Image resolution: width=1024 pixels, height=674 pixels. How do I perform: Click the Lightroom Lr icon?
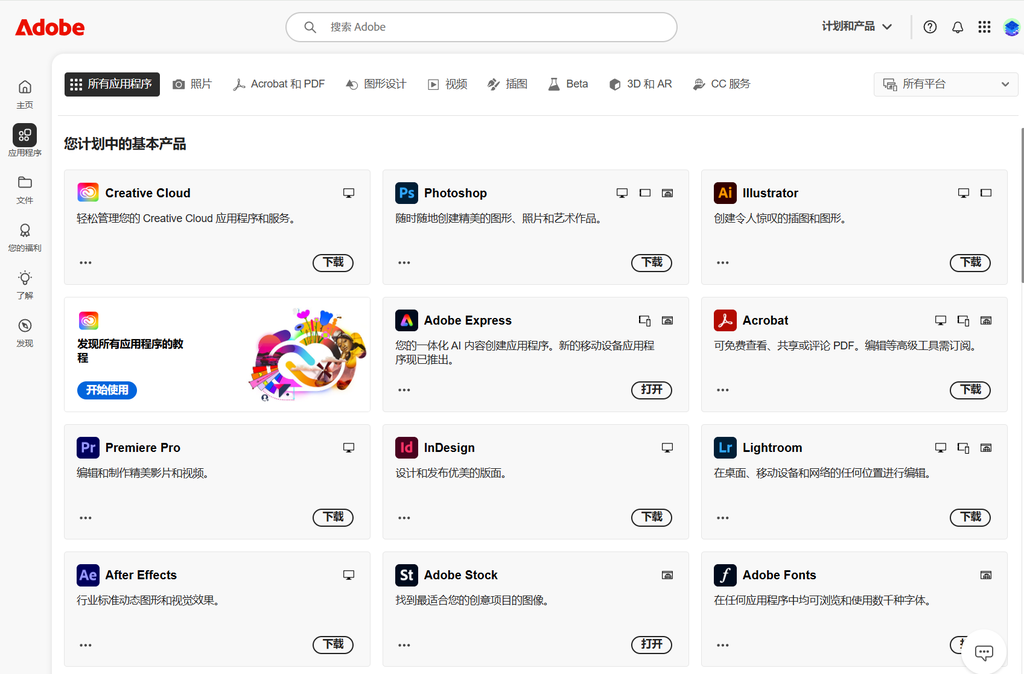[x=725, y=447]
